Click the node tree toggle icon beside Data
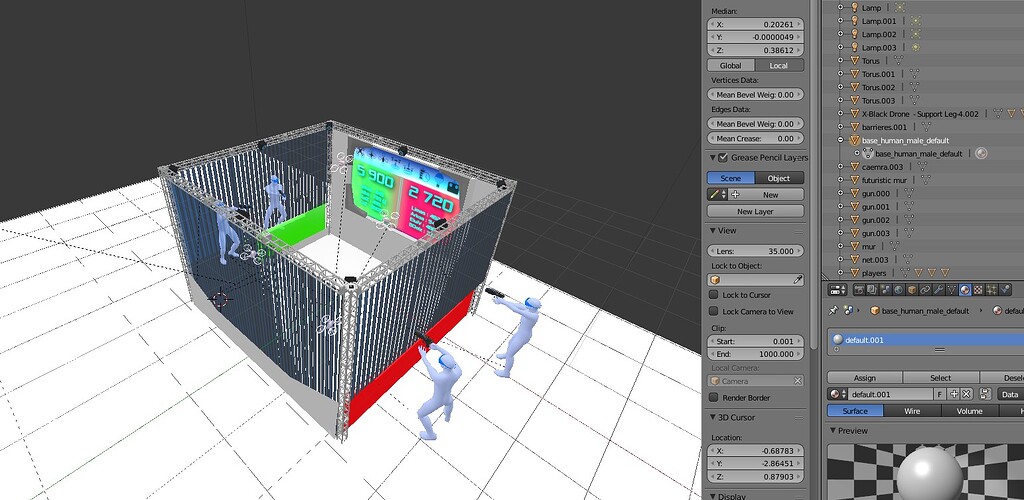The width and height of the screenshot is (1024, 500). tap(985, 394)
